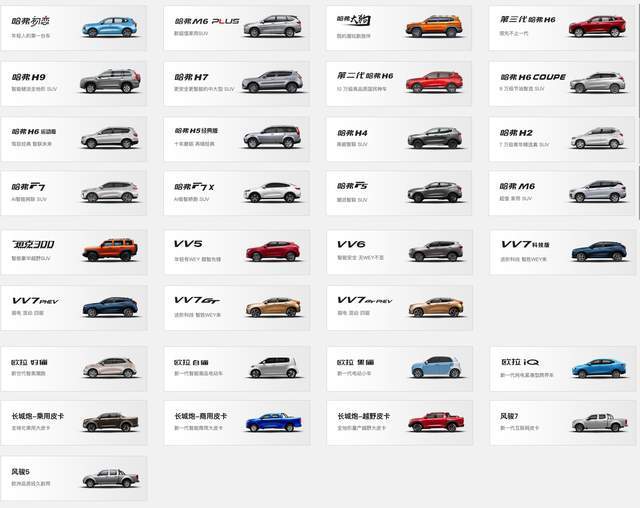
Task: Click the dark grey 哈弗H4 car image
Action: (x=435, y=138)
